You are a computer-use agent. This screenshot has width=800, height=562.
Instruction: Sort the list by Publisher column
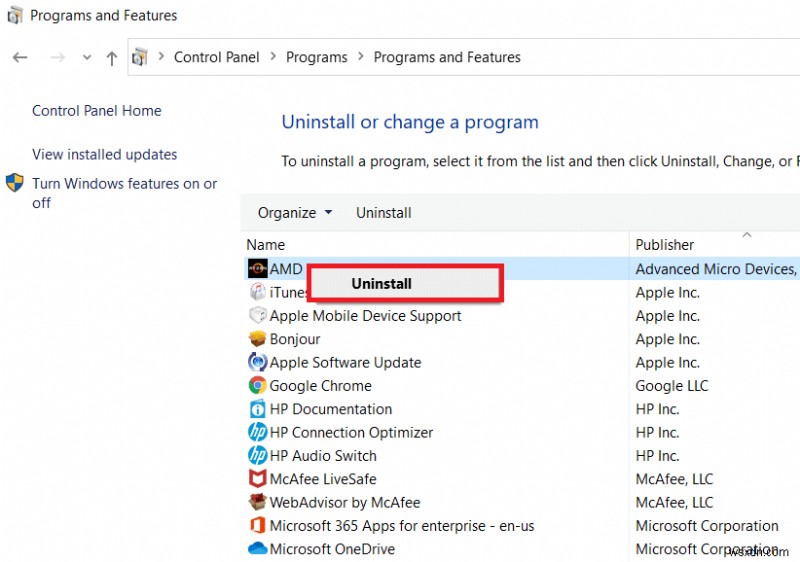pyautogui.click(x=665, y=244)
